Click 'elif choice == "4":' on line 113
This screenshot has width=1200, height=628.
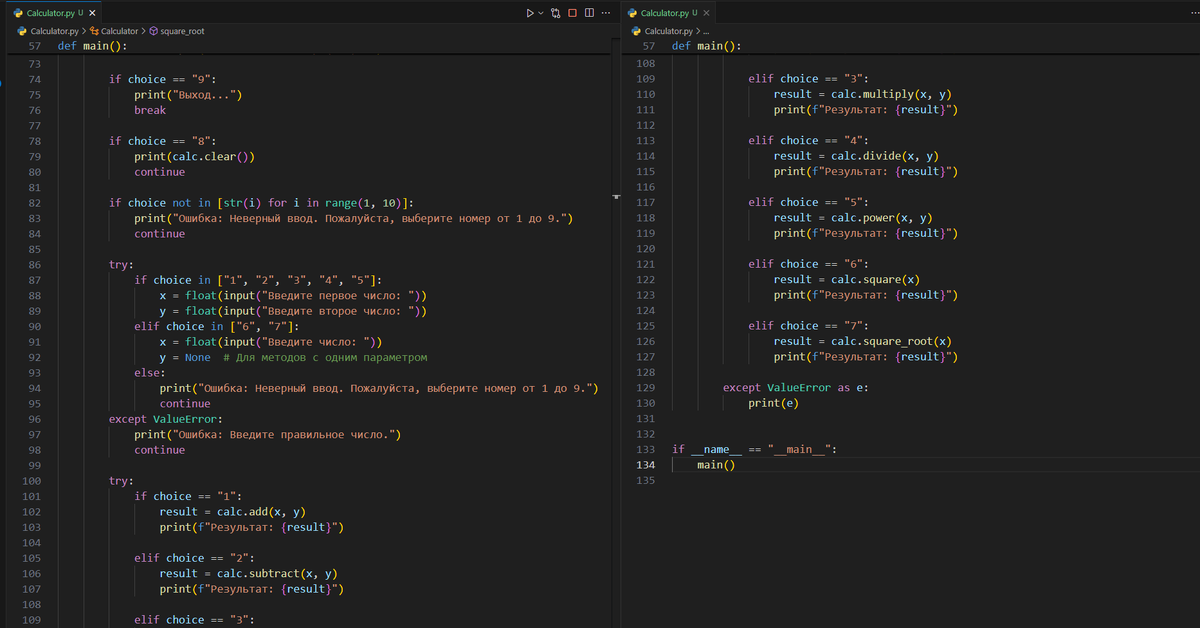point(808,141)
